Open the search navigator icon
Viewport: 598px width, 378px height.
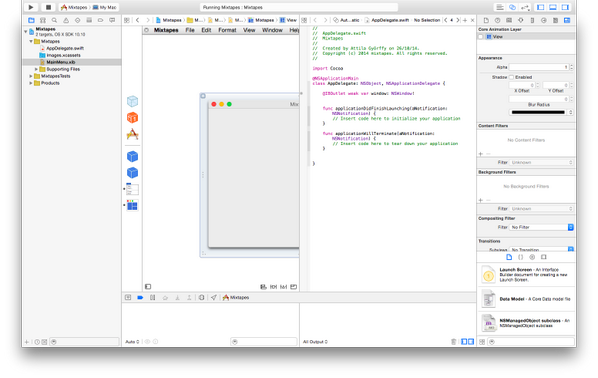pos(55,20)
